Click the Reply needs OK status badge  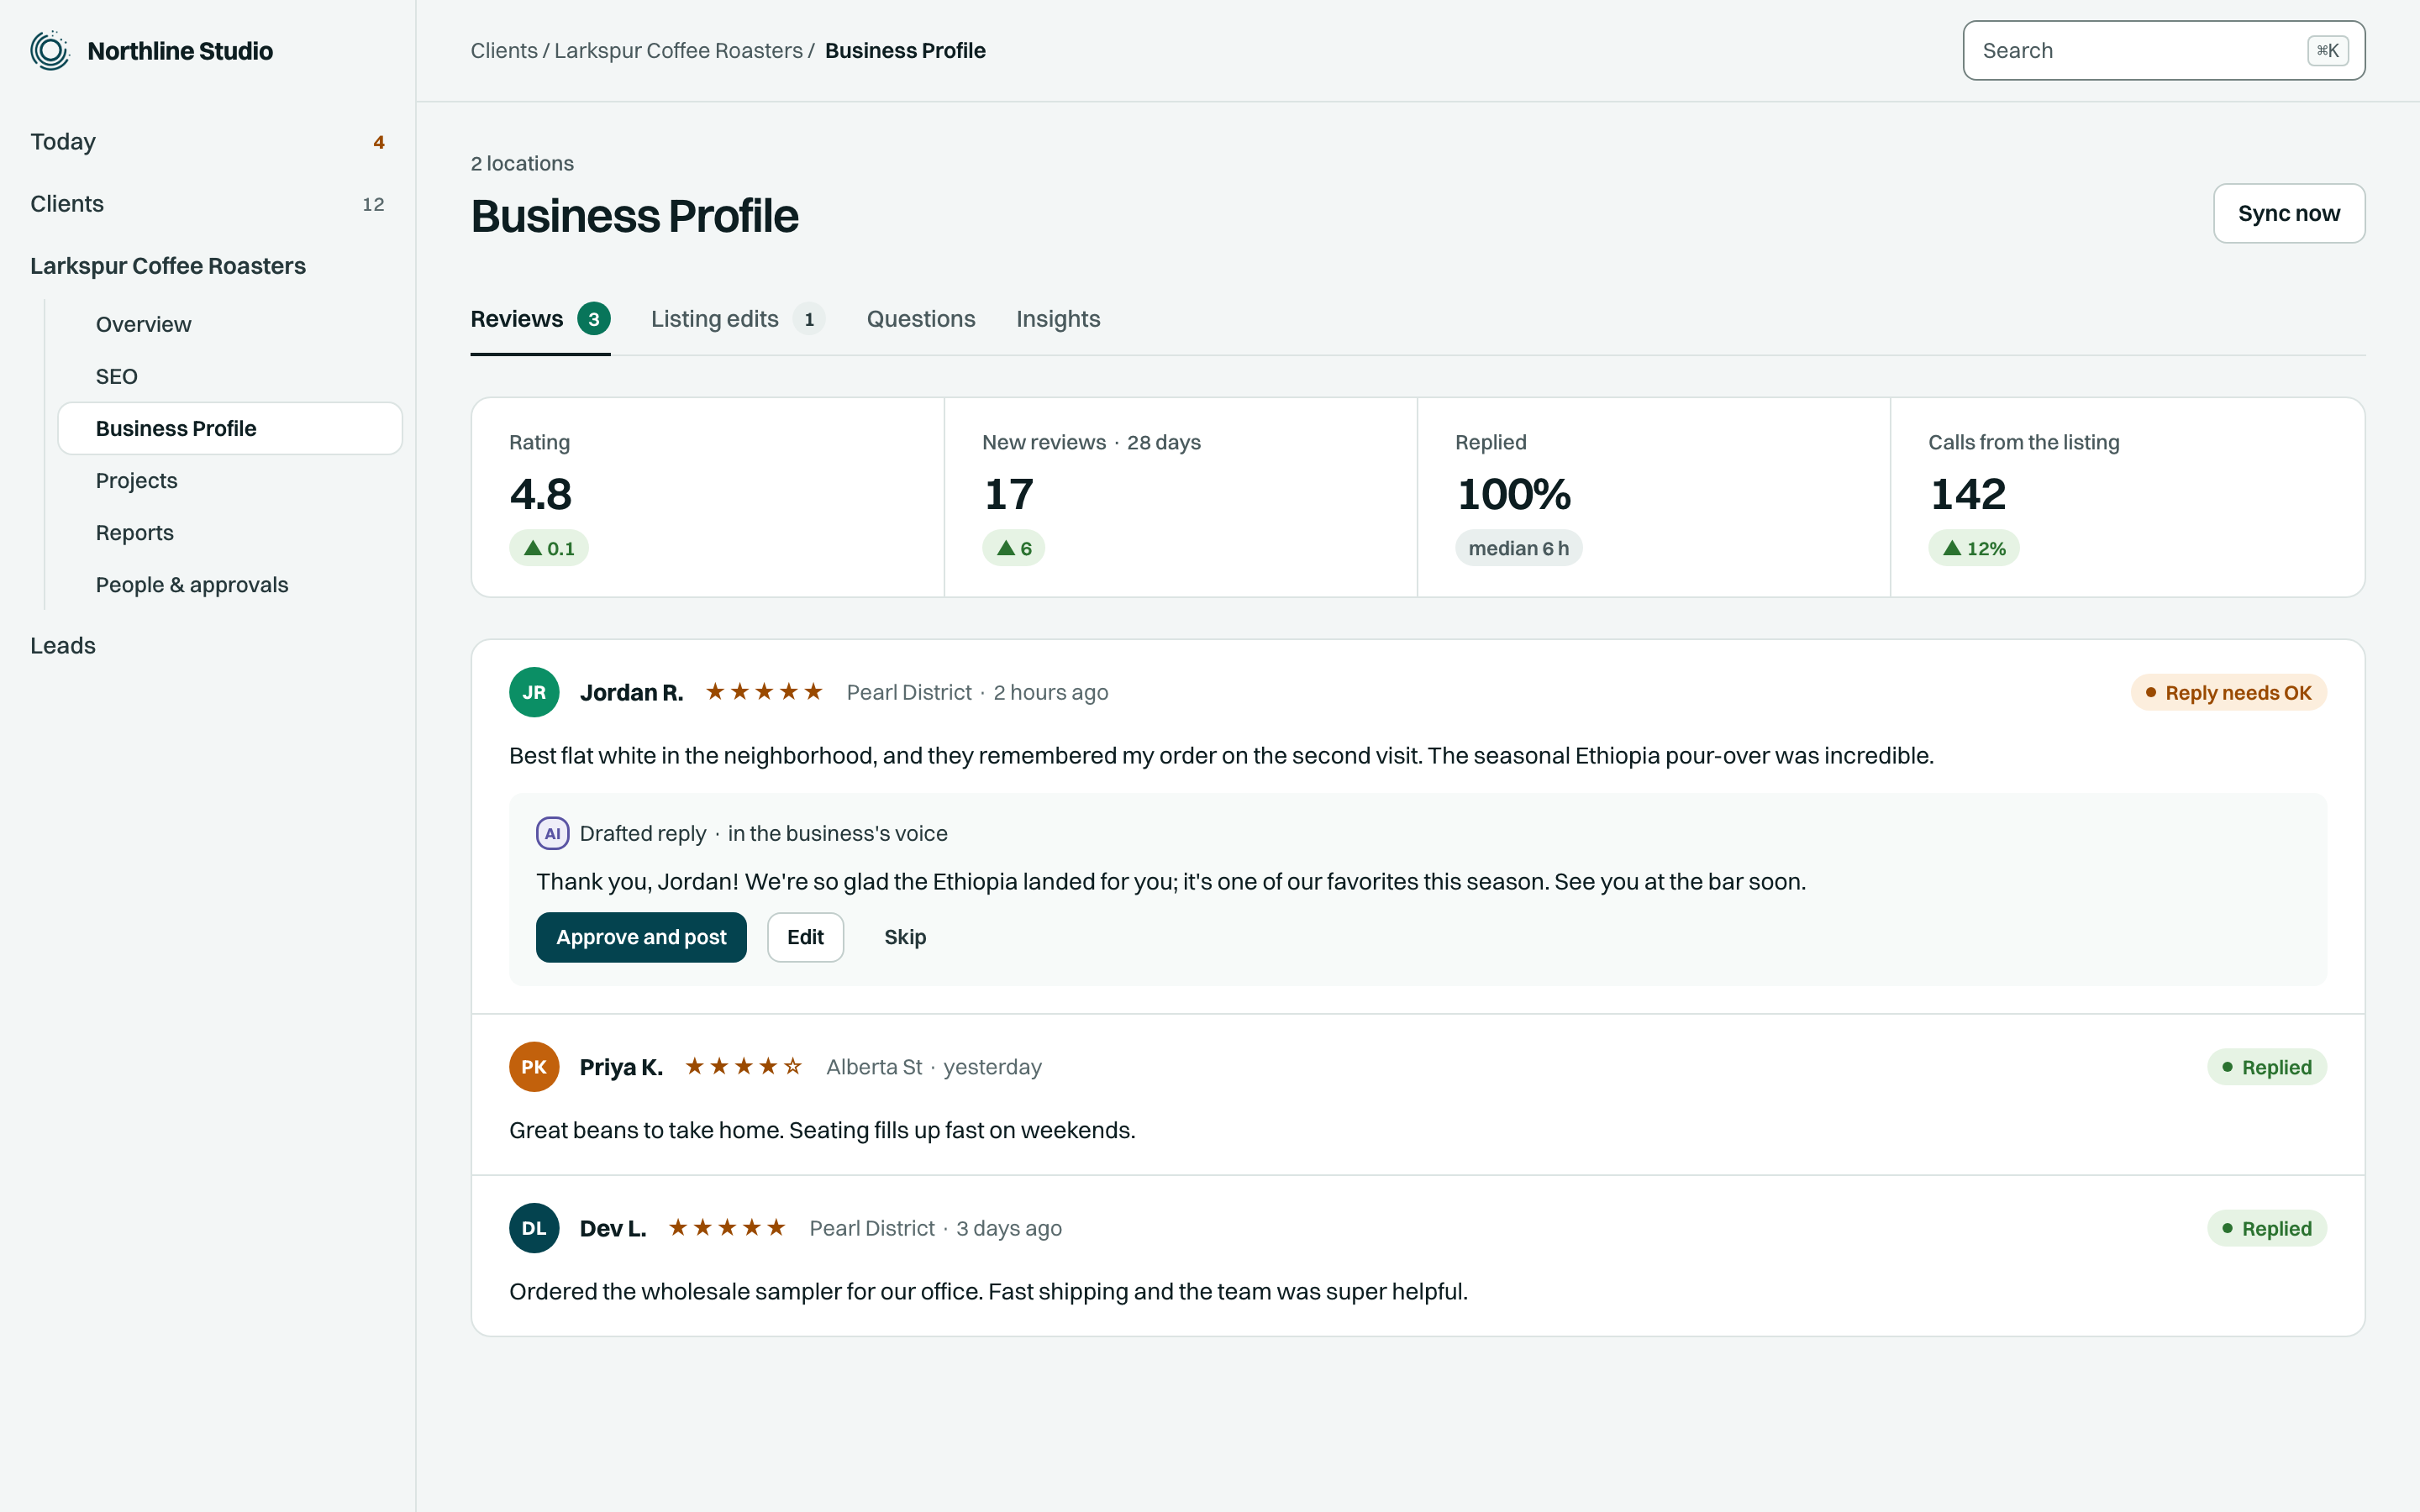(x=2228, y=692)
